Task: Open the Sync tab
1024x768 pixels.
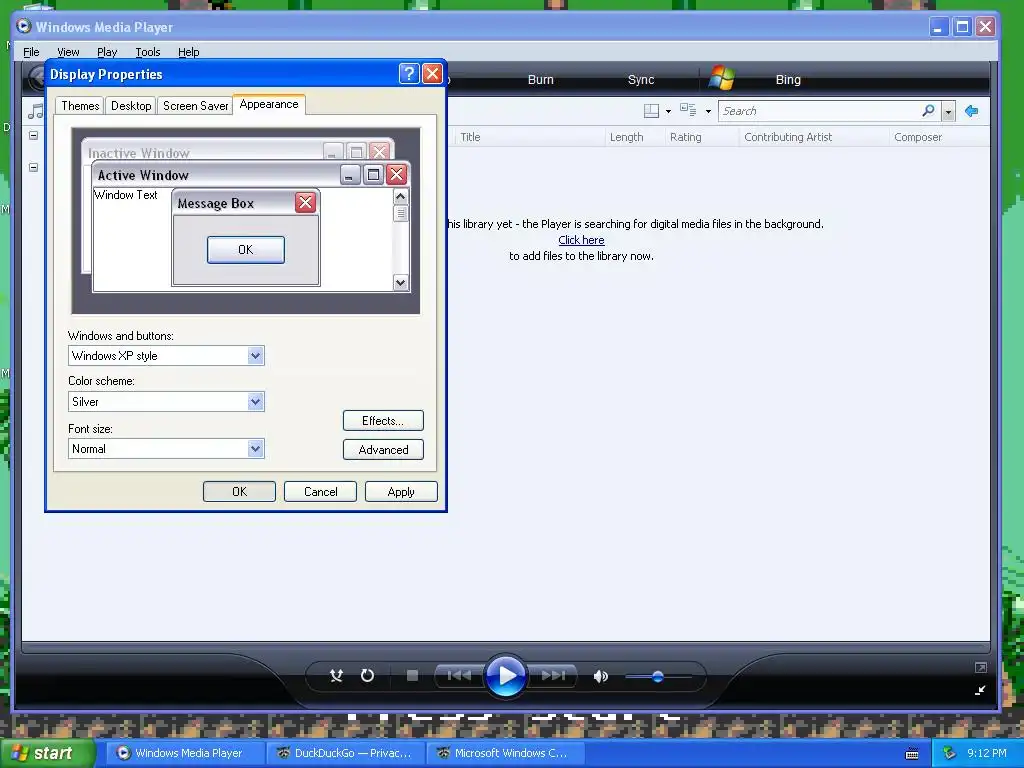Action: 641,80
